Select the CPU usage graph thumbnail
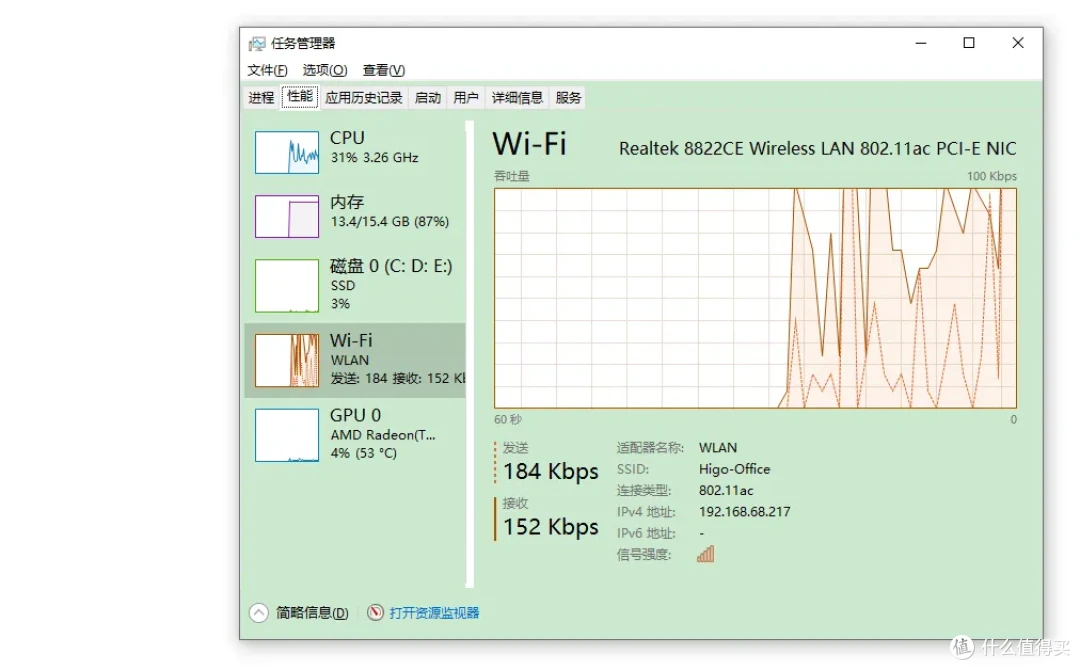This screenshot has width=1080, height=670. tap(287, 152)
